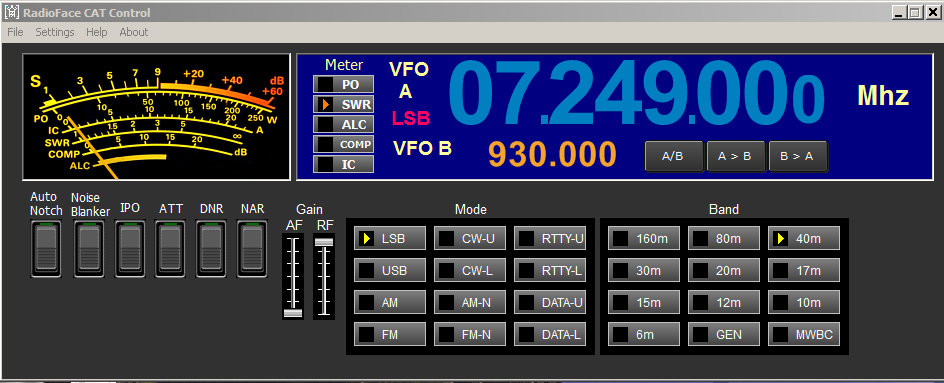Enable the IPO rocker switch
The height and width of the screenshot is (383, 944).
click(130, 249)
